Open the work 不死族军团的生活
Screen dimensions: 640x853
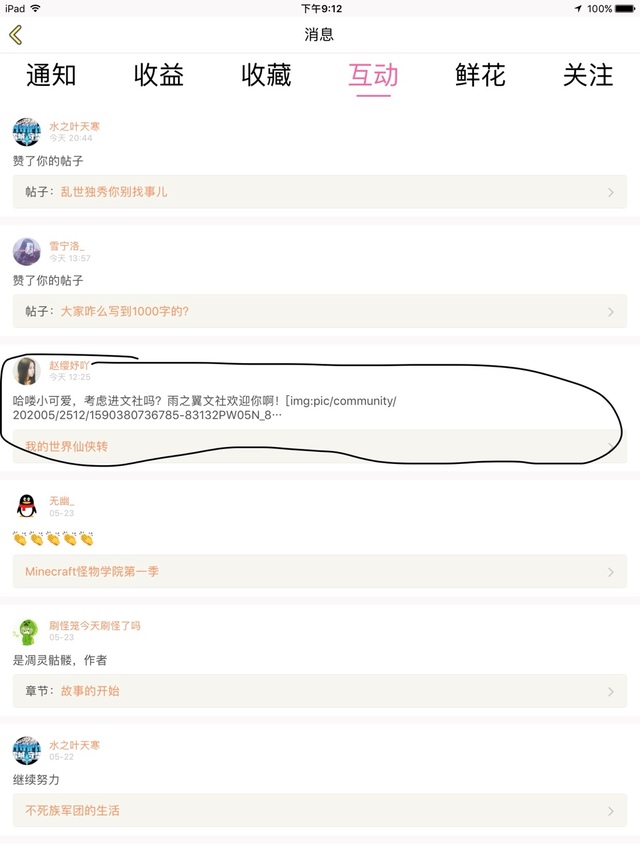tap(72, 811)
